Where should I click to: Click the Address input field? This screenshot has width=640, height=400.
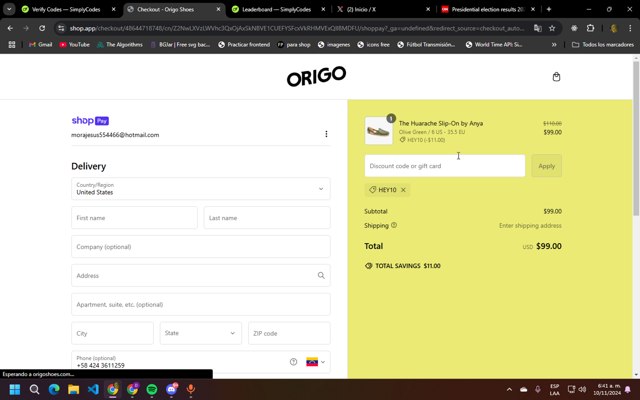[x=194, y=276]
